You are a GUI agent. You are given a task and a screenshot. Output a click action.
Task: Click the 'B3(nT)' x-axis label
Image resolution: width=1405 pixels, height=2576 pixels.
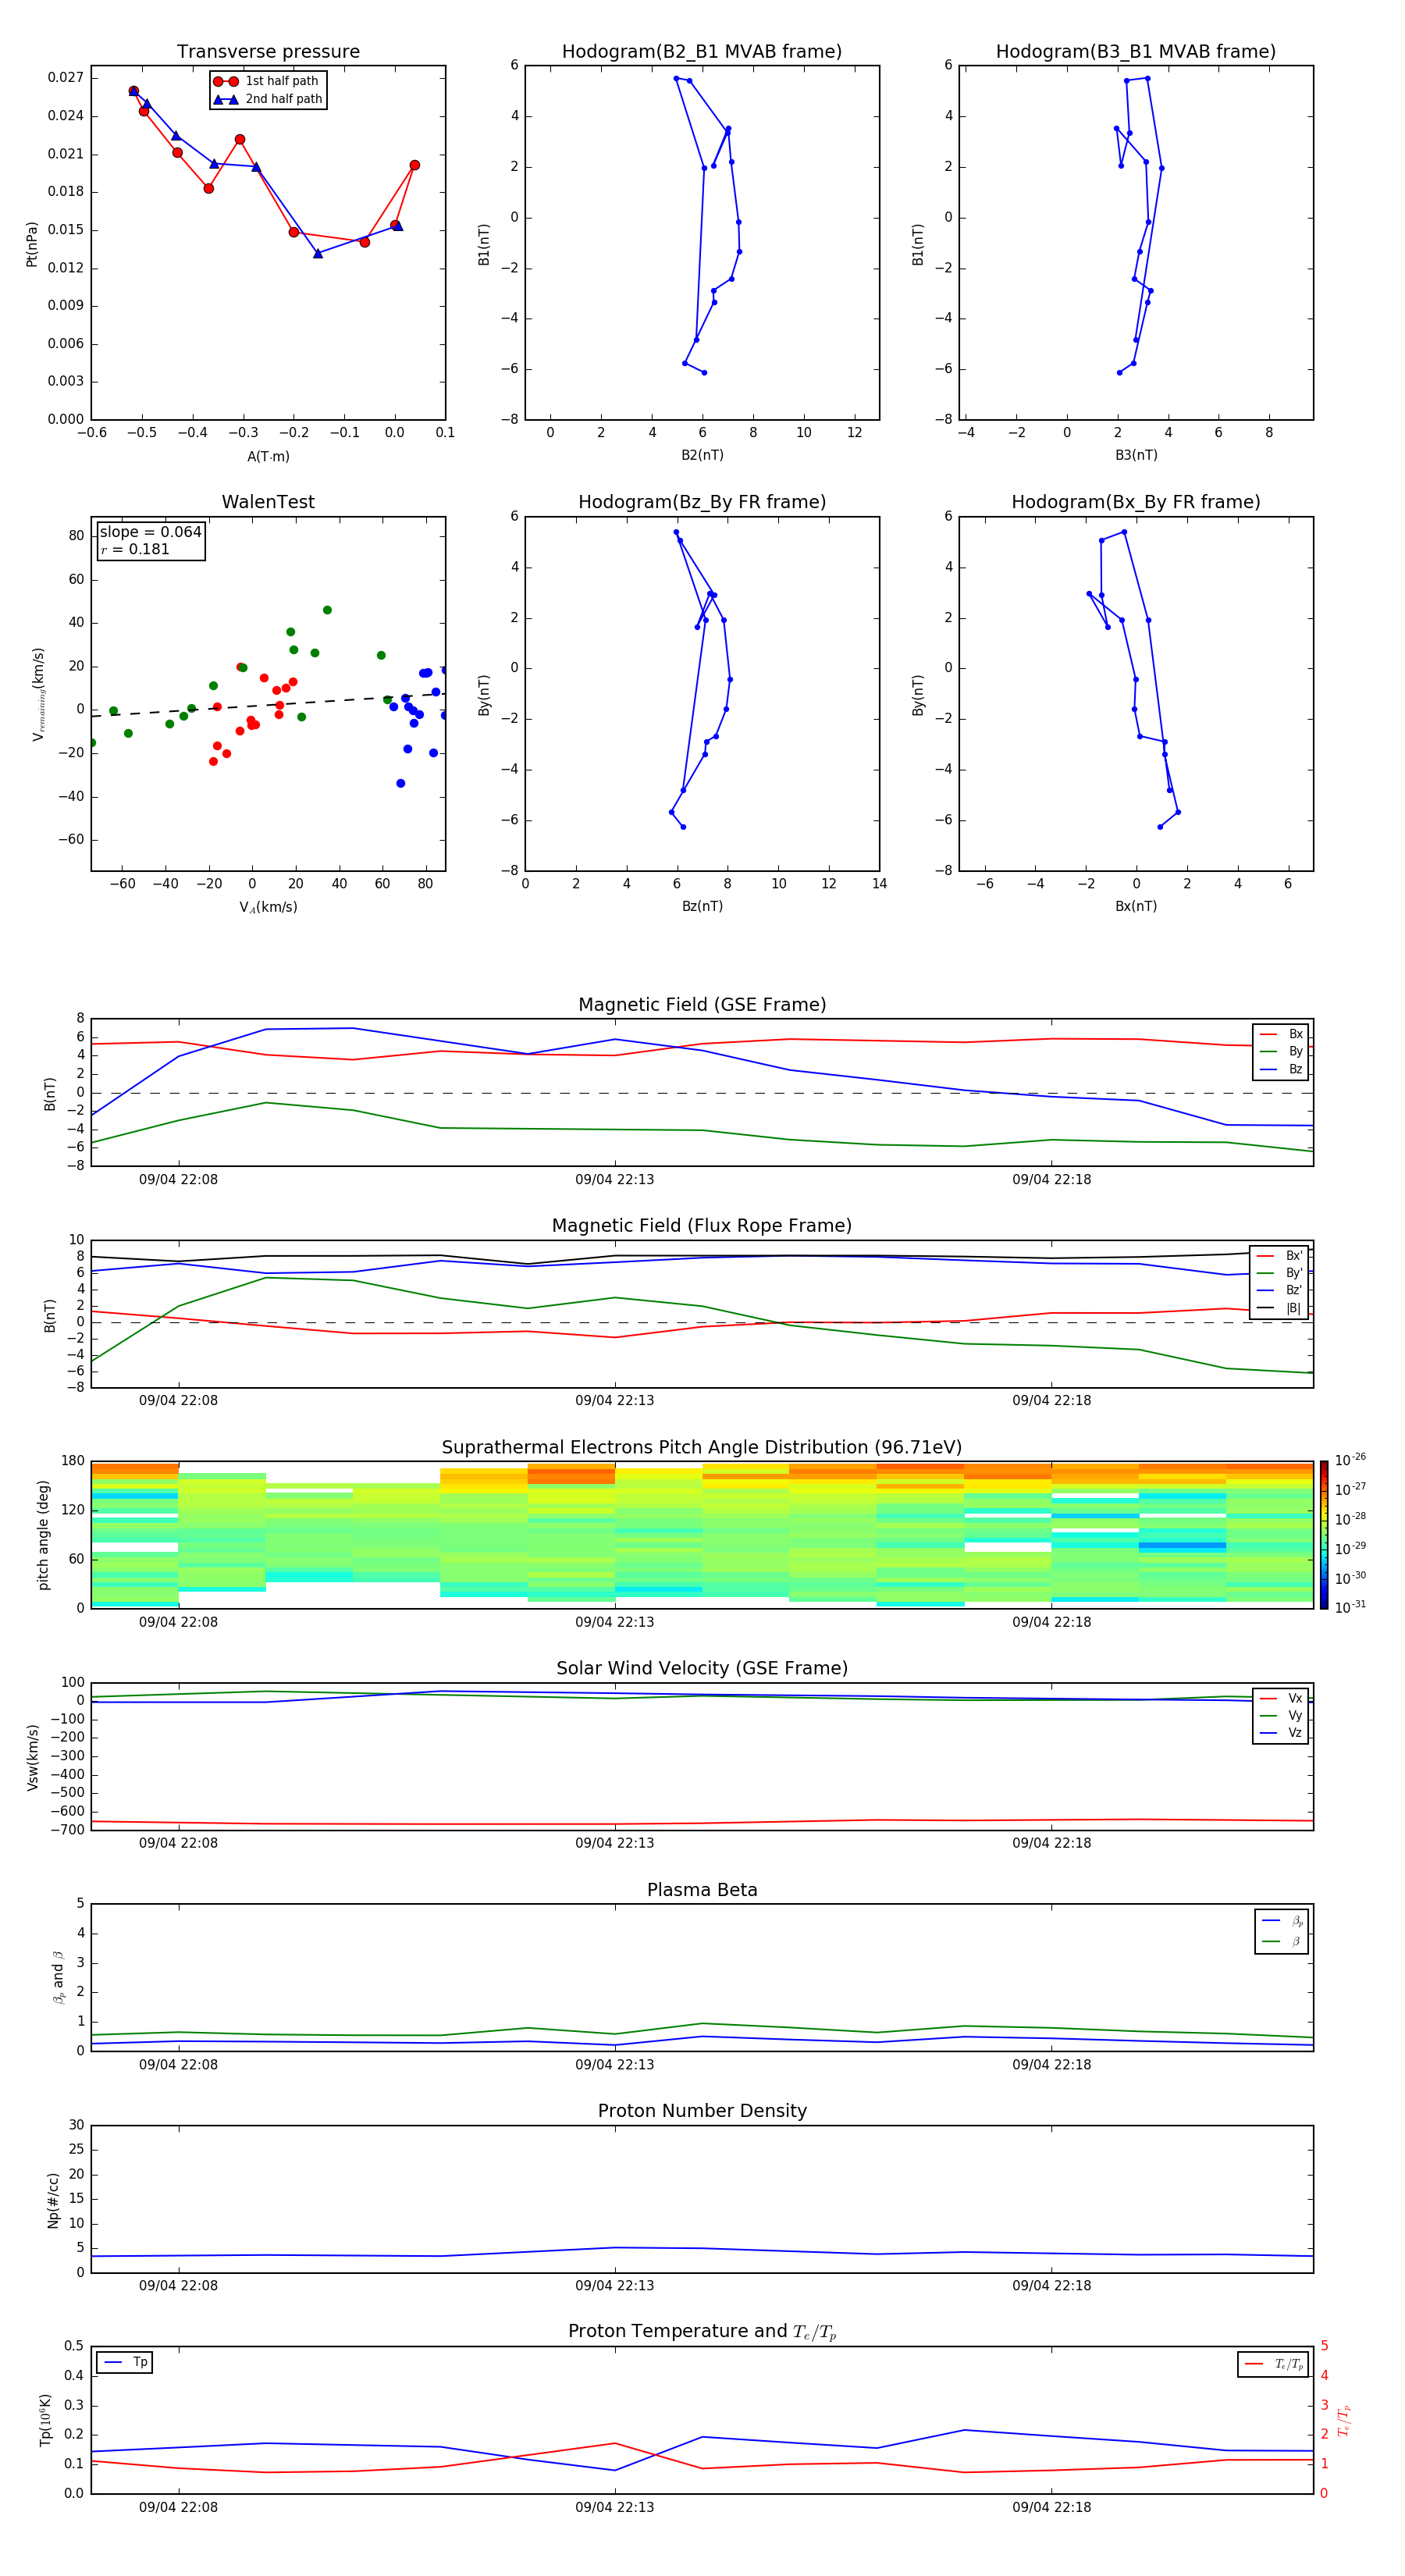(1136, 455)
